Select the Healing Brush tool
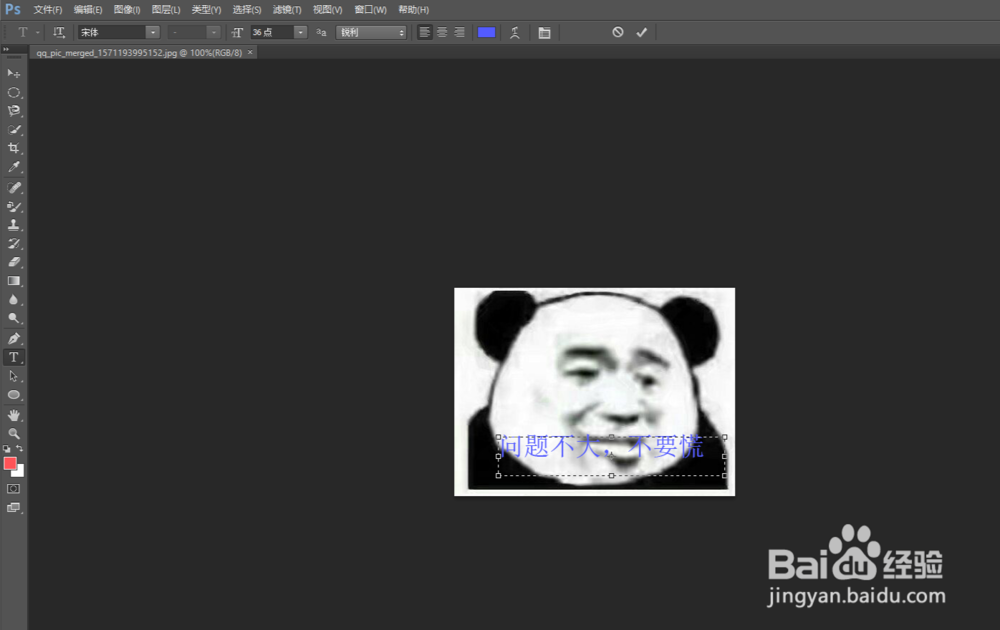 coord(13,187)
